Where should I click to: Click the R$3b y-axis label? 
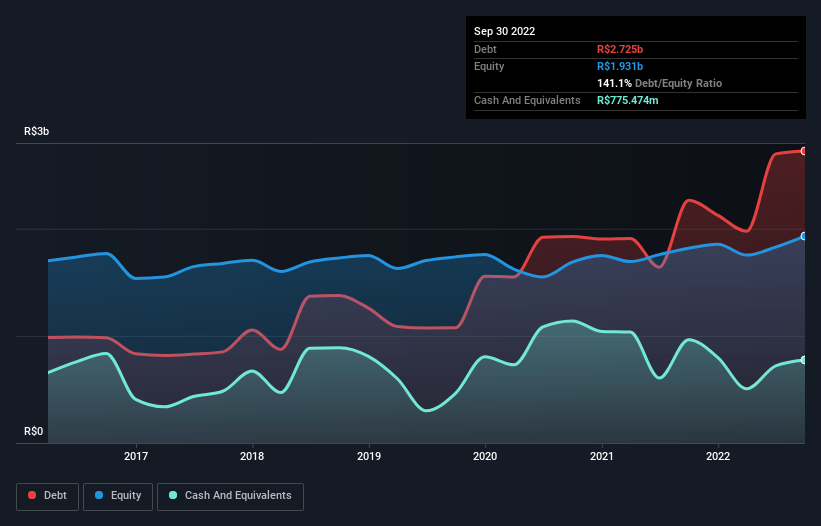[37, 131]
